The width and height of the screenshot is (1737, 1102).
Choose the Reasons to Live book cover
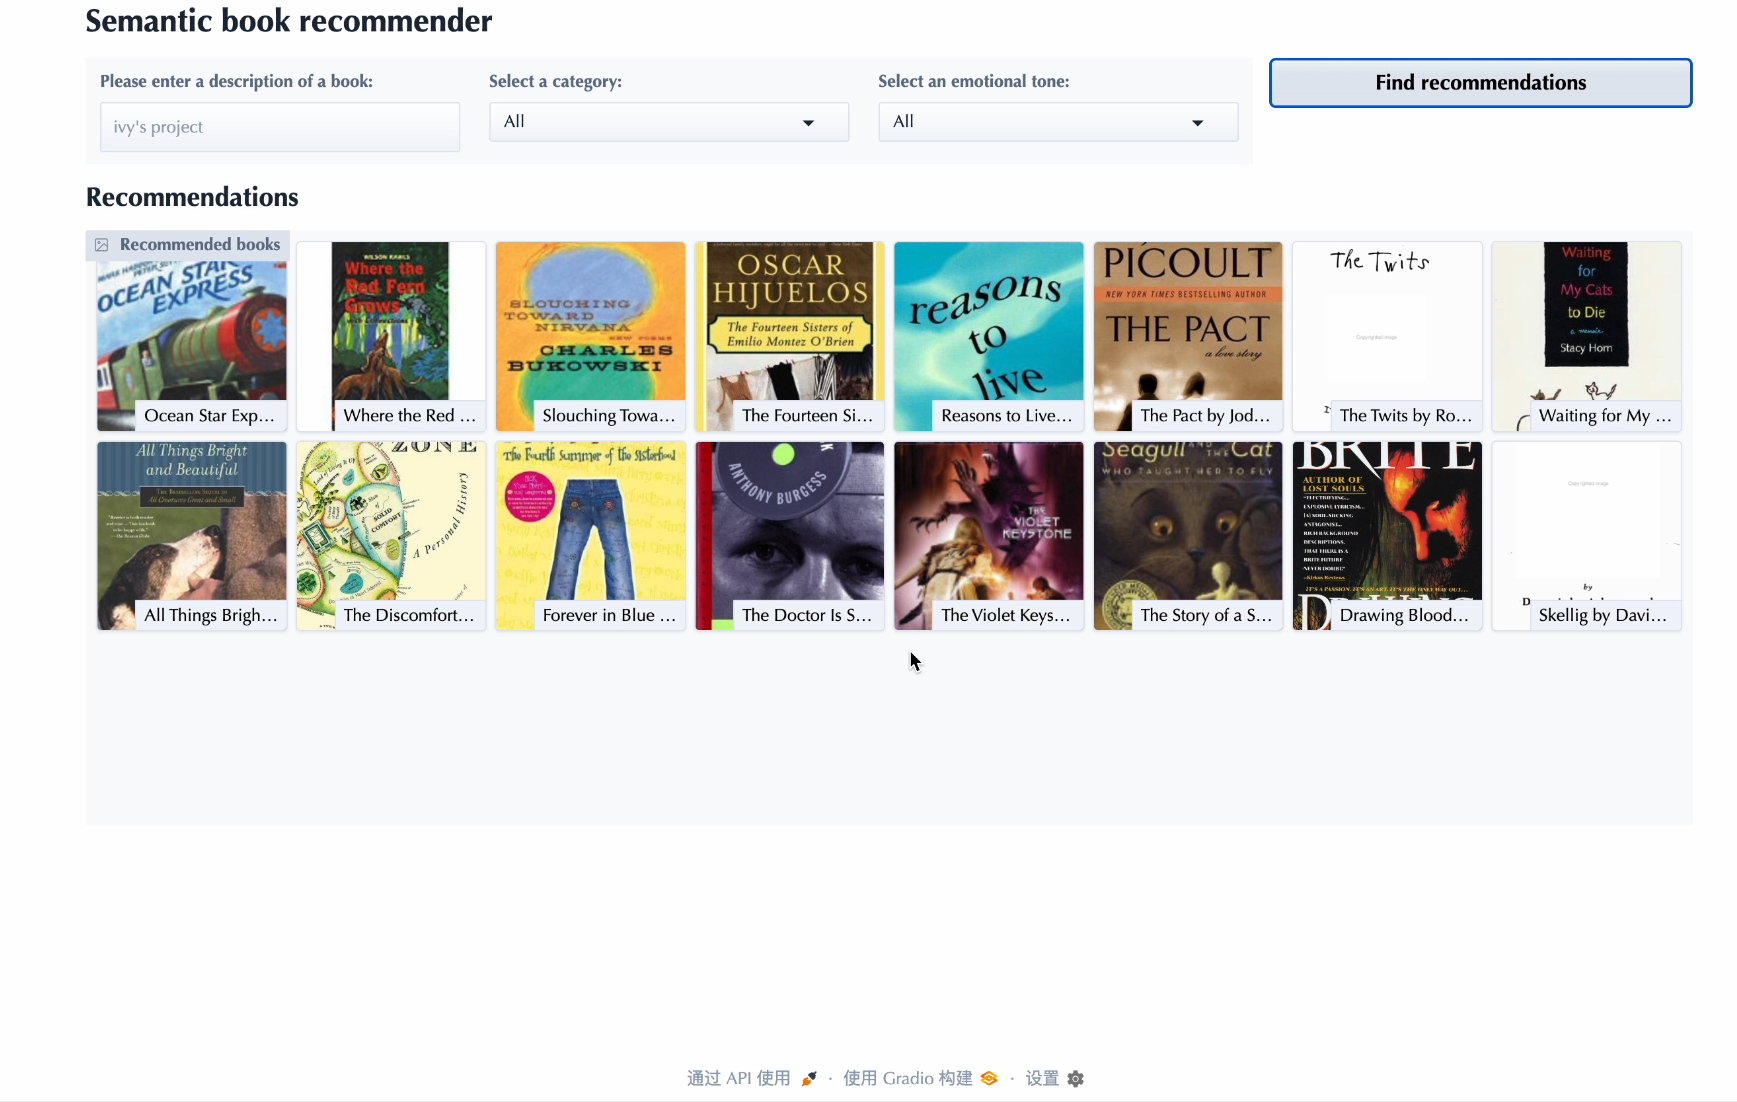pos(988,336)
